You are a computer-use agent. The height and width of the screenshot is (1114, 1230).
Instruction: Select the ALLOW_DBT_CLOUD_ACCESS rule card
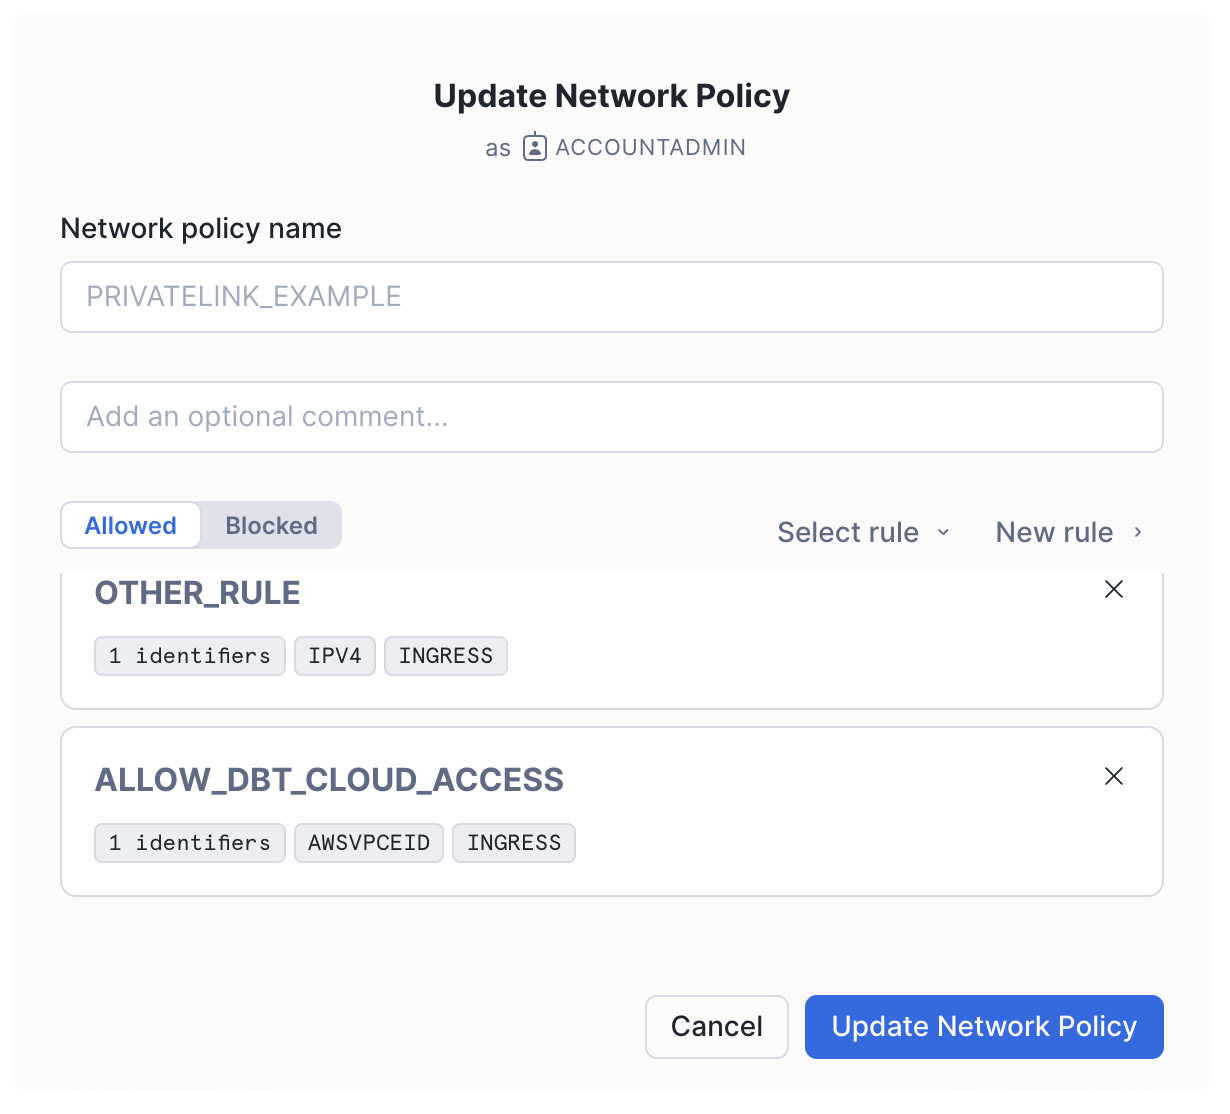click(329, 780)
